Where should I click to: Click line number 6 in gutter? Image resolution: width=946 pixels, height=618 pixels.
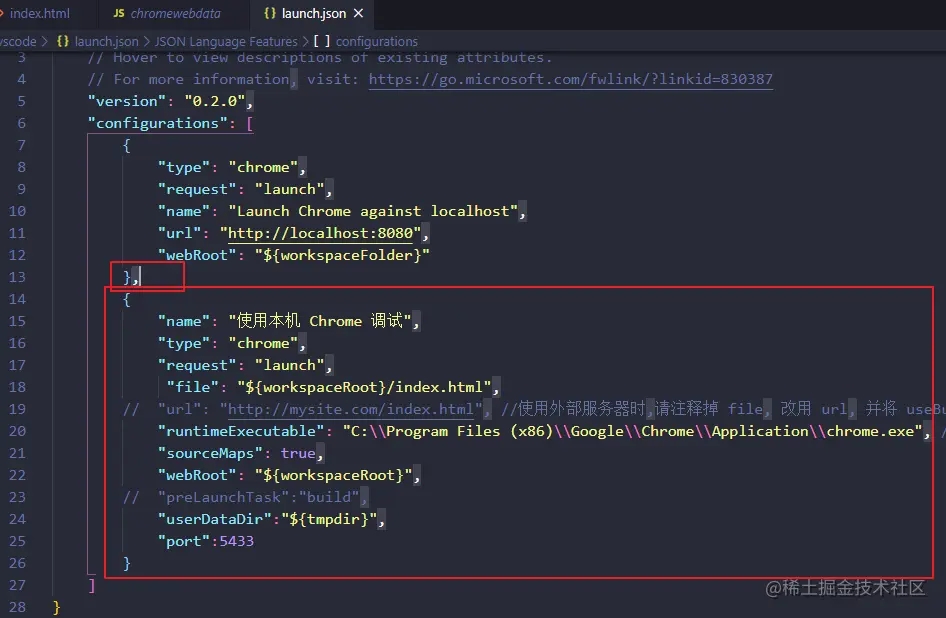[22, 123]
